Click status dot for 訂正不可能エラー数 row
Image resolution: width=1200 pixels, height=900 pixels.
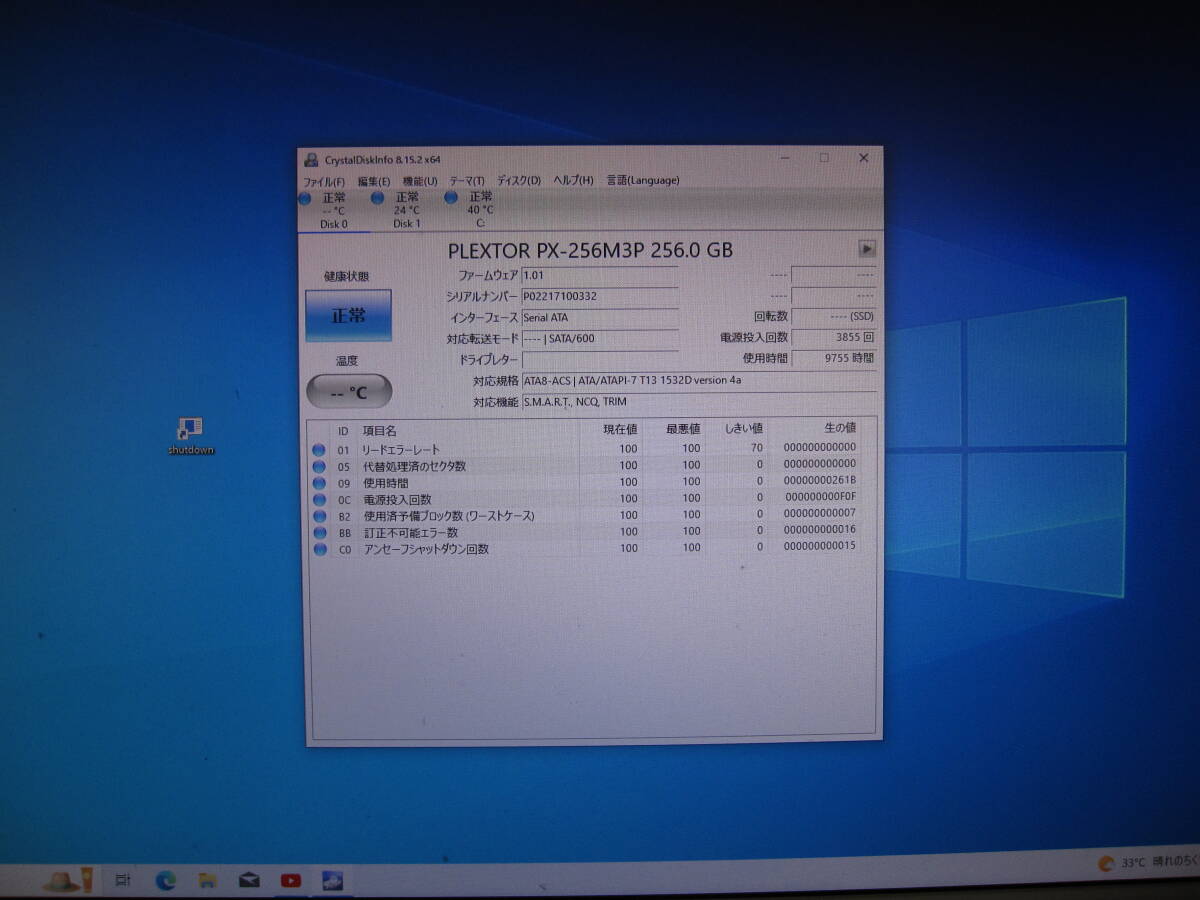click(x=320, y=532)
